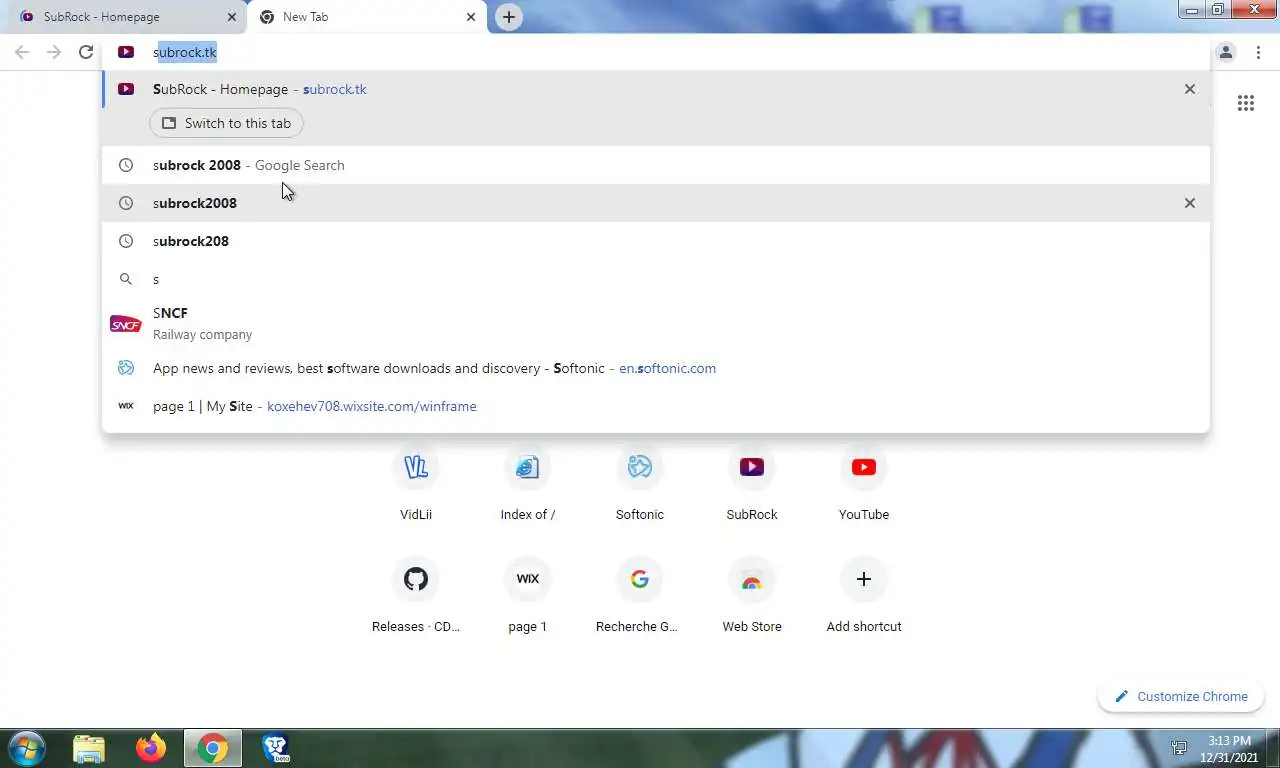Open the Google apps grid
1280x768 pixels.
pos(1246,103)
